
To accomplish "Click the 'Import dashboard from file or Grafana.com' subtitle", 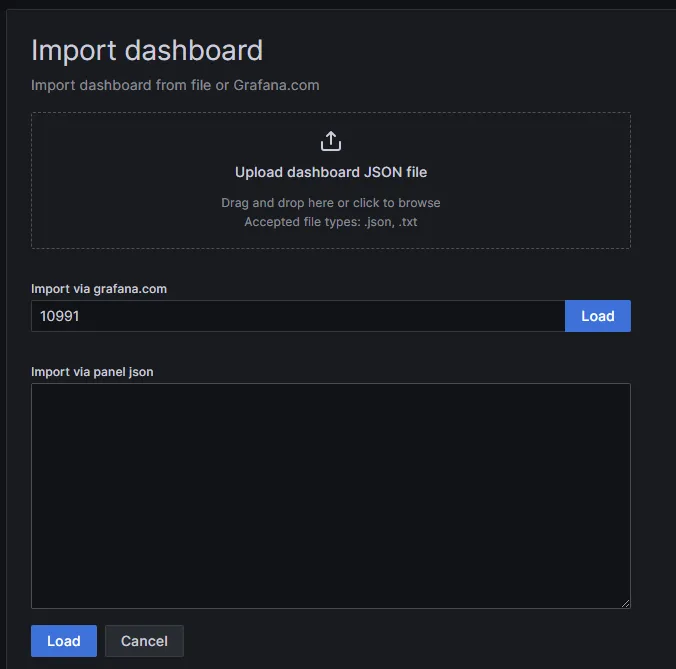I will pos(175,85).
